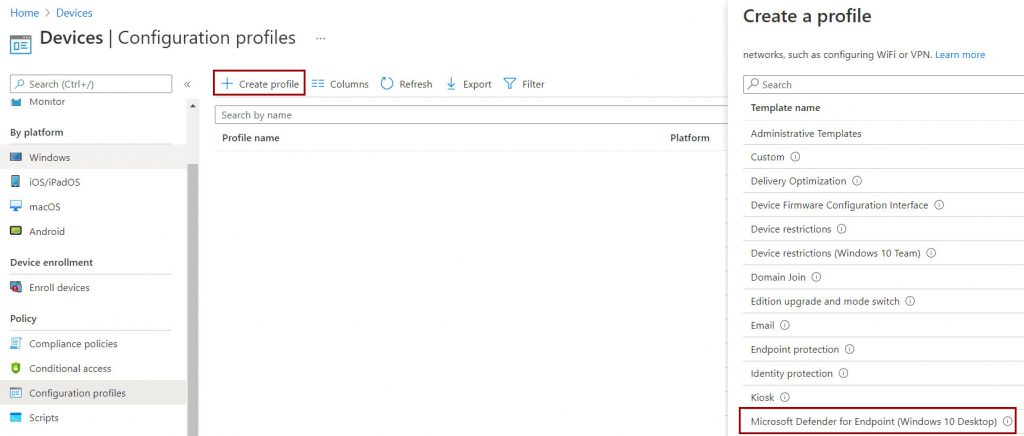Select the Email template
This screenshot has width=1024, height=436.
tap(762, 325)
